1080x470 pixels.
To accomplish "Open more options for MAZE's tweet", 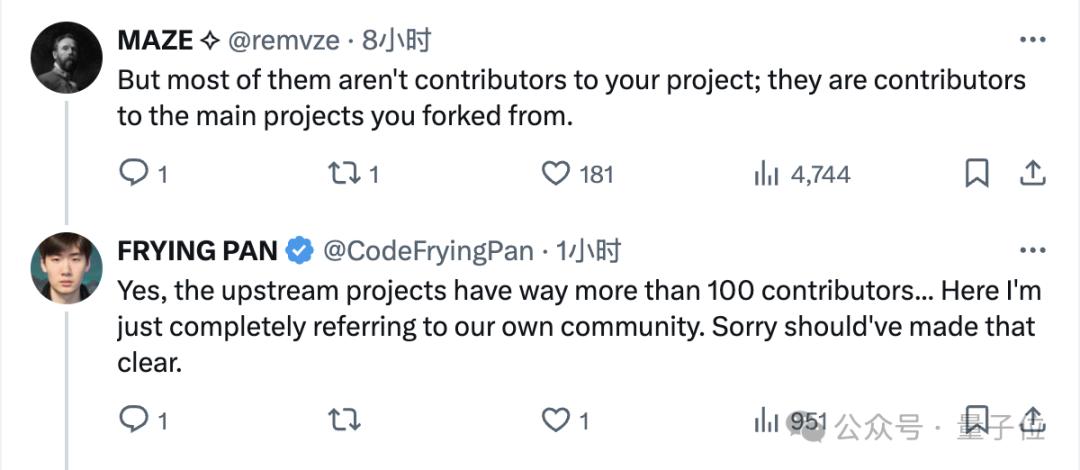I will coord(1032,40).
